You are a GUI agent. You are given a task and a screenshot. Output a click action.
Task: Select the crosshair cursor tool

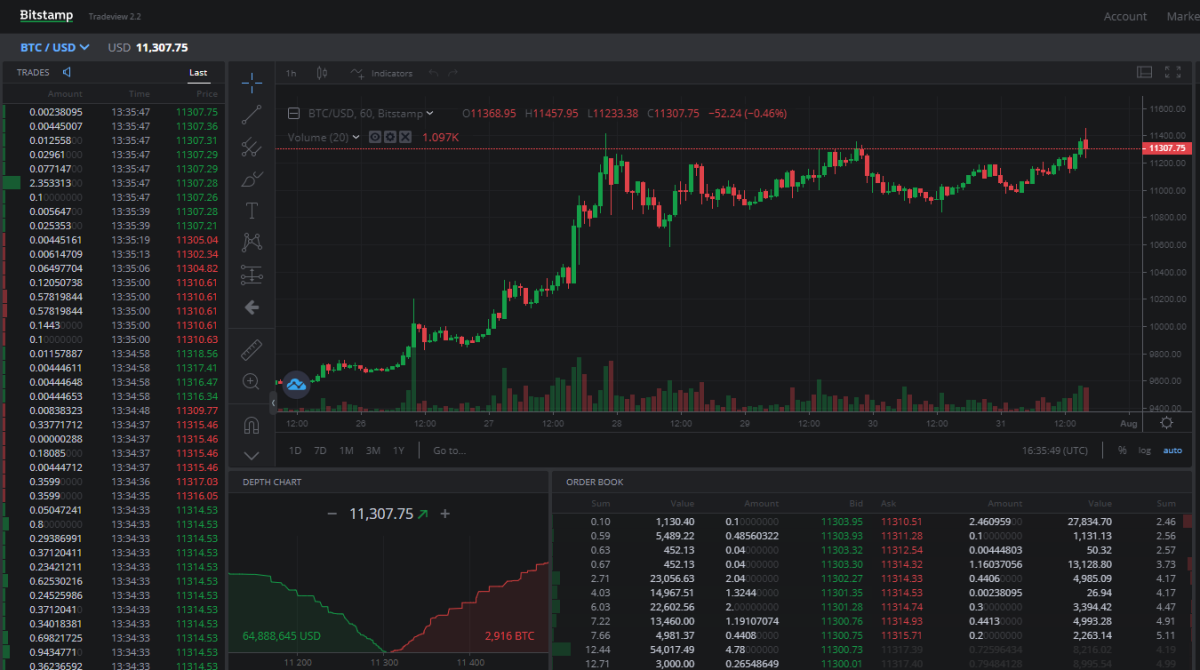click(x=251, y=82)
